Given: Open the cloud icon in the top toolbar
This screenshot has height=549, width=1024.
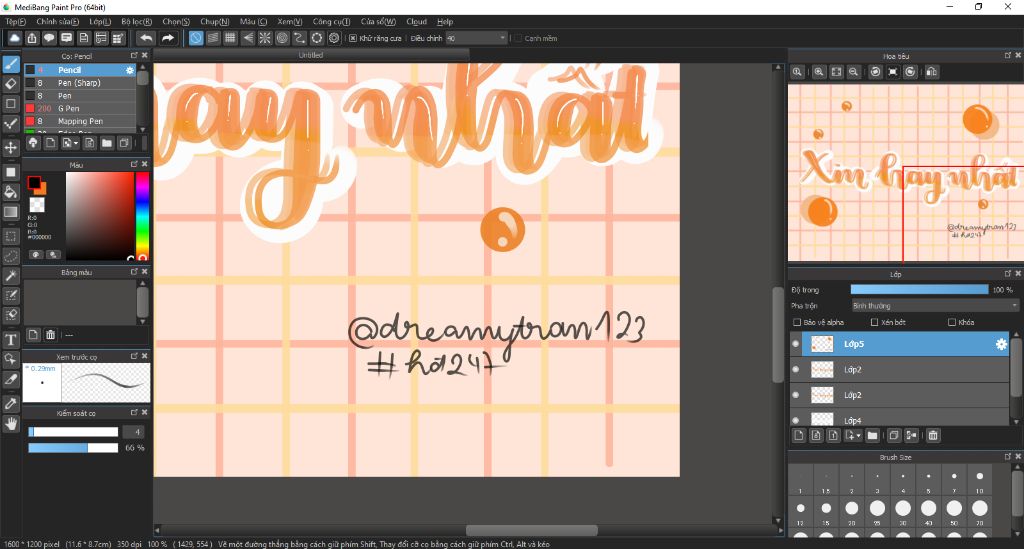Looking at the screenshot, I should [x=14, y=38].
